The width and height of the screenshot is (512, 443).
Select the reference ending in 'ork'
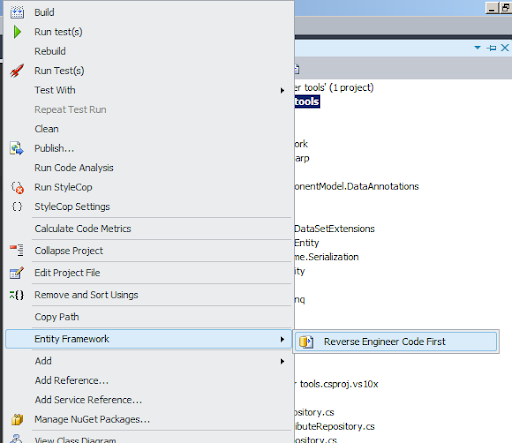click(301, 144)
